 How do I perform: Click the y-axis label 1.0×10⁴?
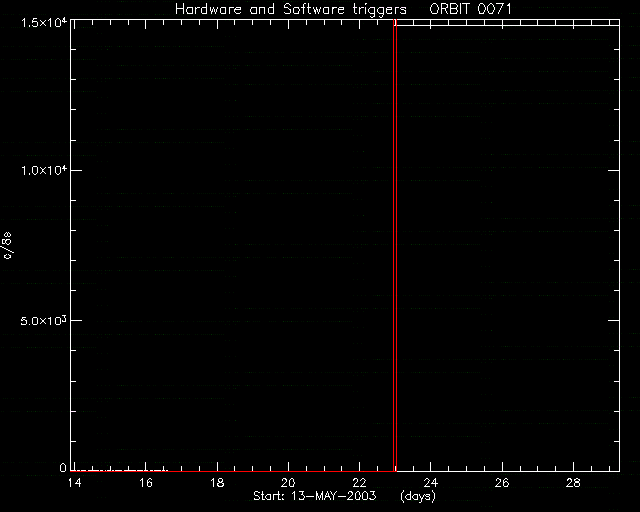(44, 169)
